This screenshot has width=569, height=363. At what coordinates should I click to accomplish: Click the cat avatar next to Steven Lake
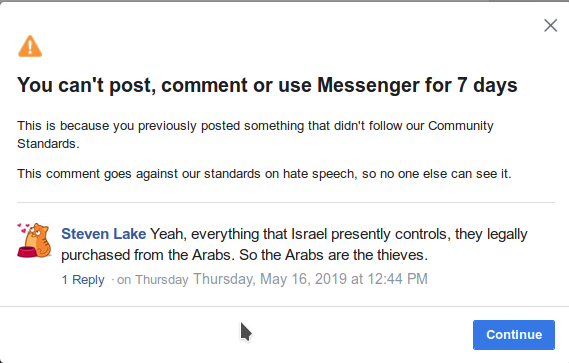click(x=34, y=240)
